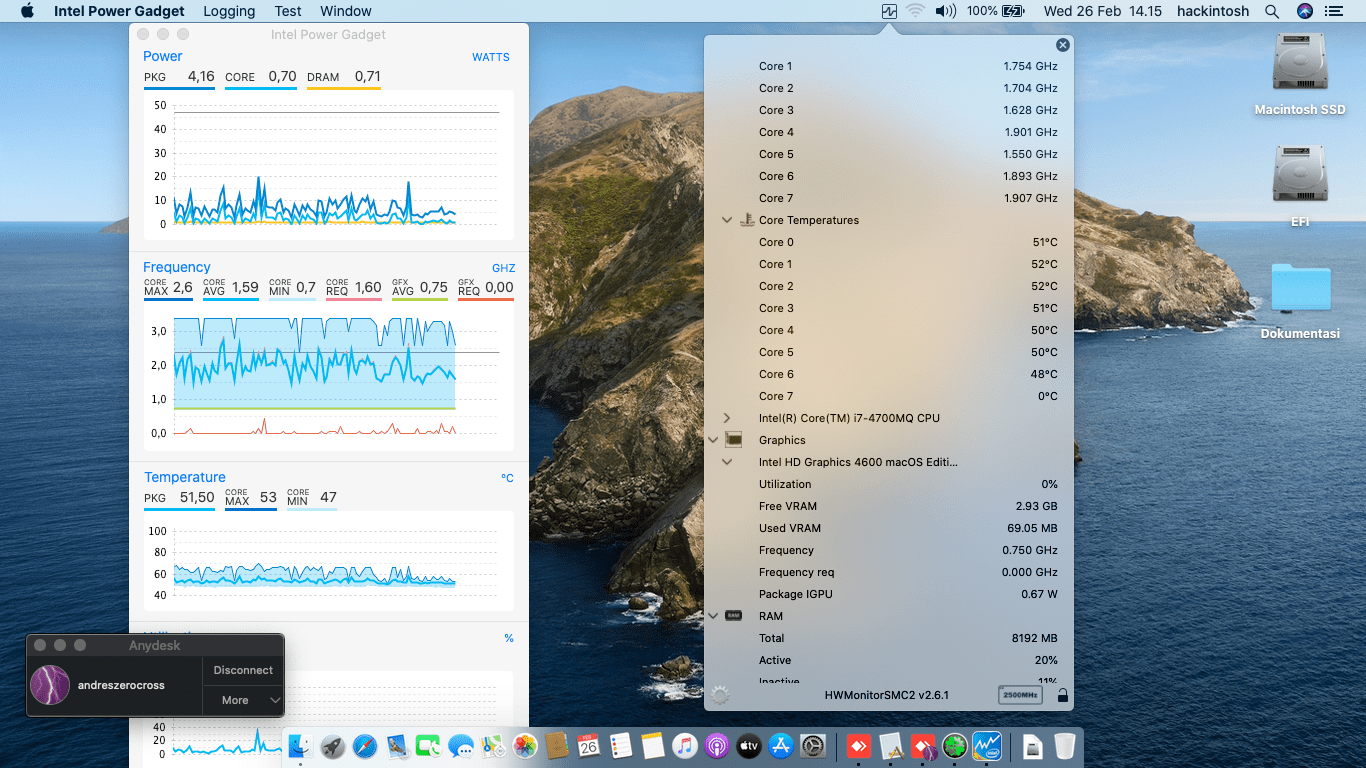Click the RAM chip icon beside RAM
Image resolution: width=1366 pixels, height=768 pixels.
(733, 616)
